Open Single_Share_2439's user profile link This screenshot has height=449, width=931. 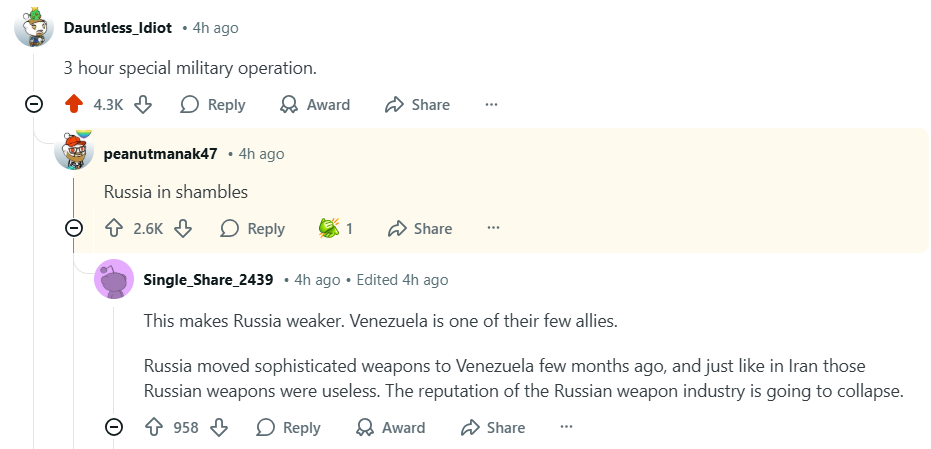click(x=208, y=279)
